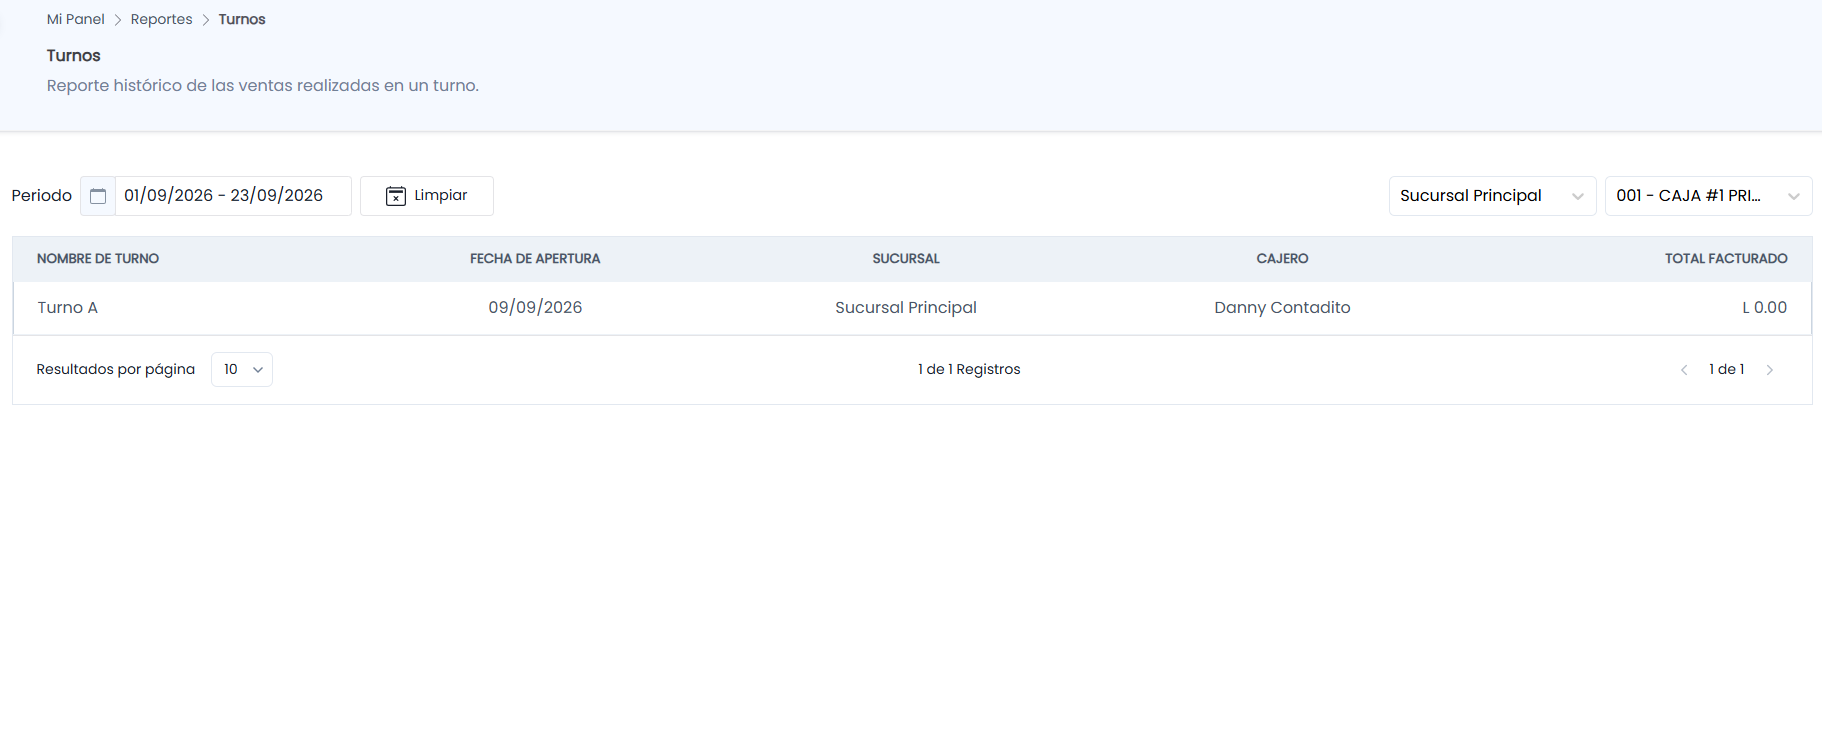The image size is (1822, 752).
Task: Click the Reporte histórico description text
Action: pyautogui.click(x=263, y=86)
